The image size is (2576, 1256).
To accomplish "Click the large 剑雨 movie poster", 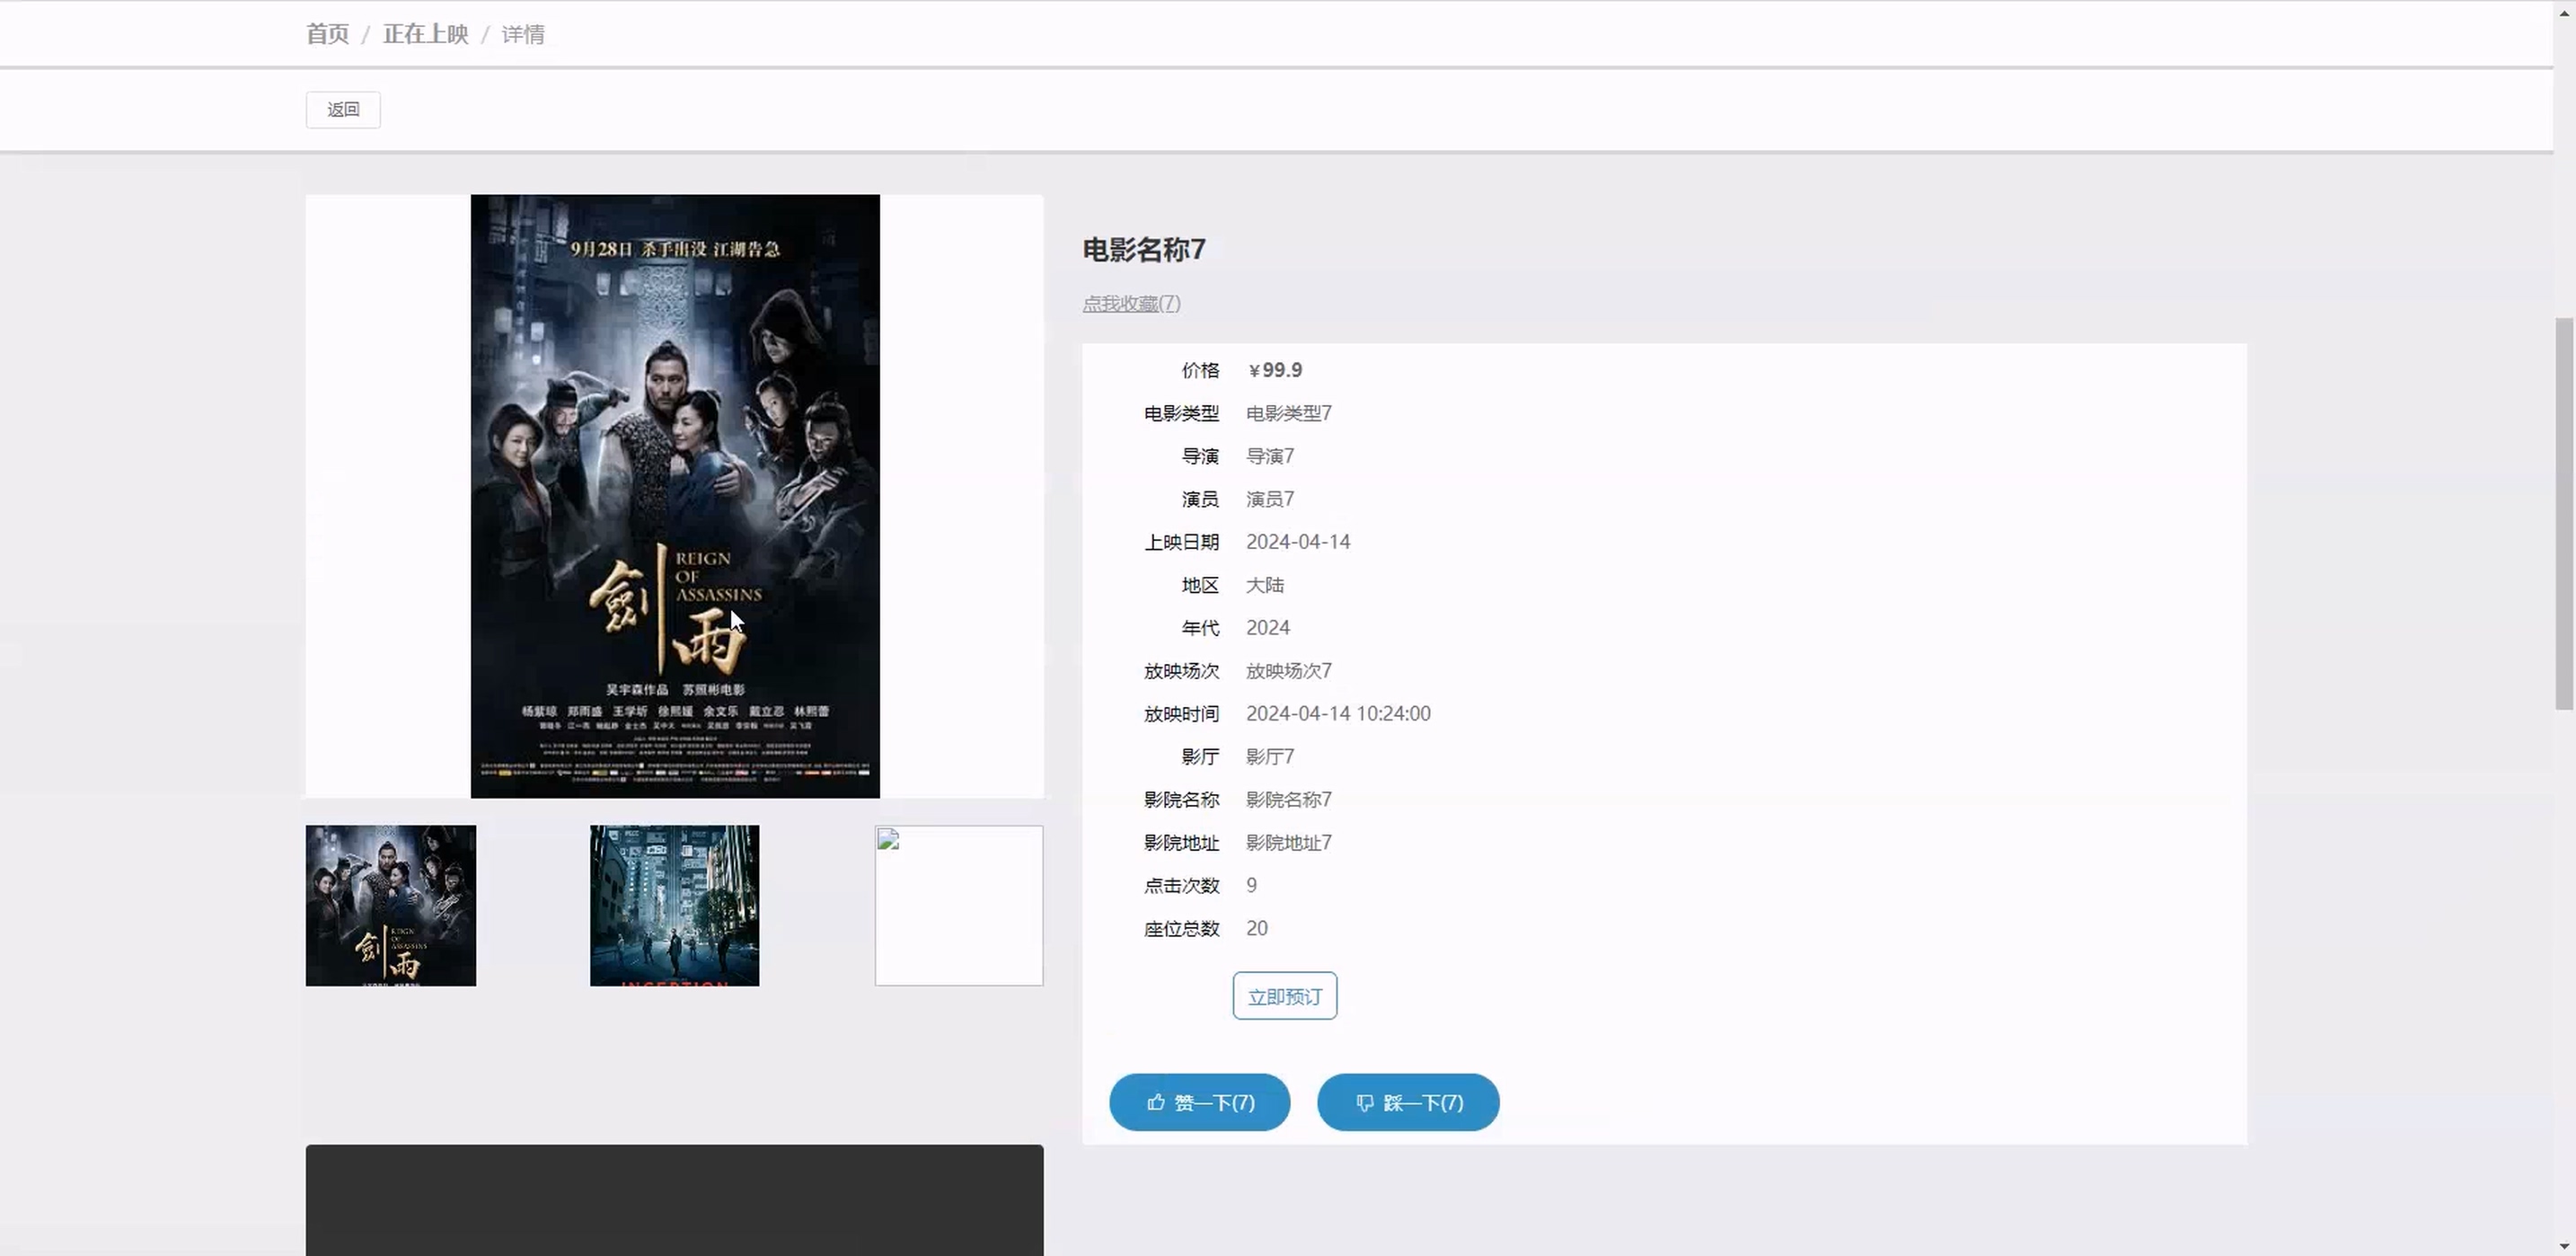I will [675, 496].
